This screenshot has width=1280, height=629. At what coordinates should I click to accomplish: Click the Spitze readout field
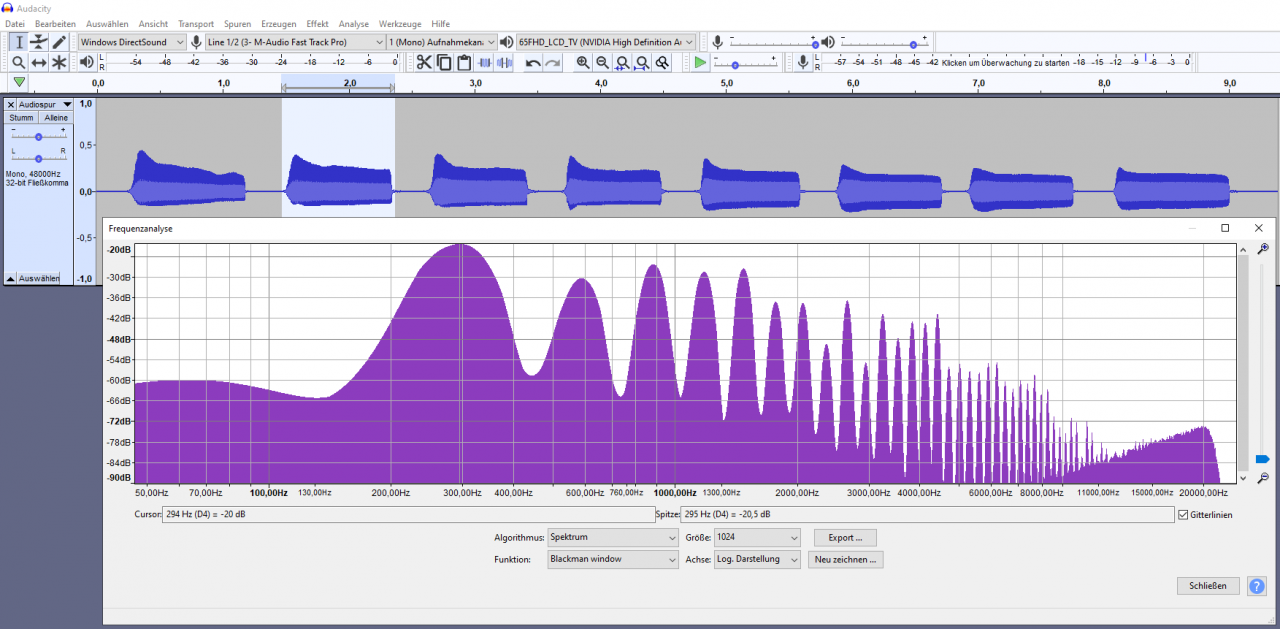[927, 515]
